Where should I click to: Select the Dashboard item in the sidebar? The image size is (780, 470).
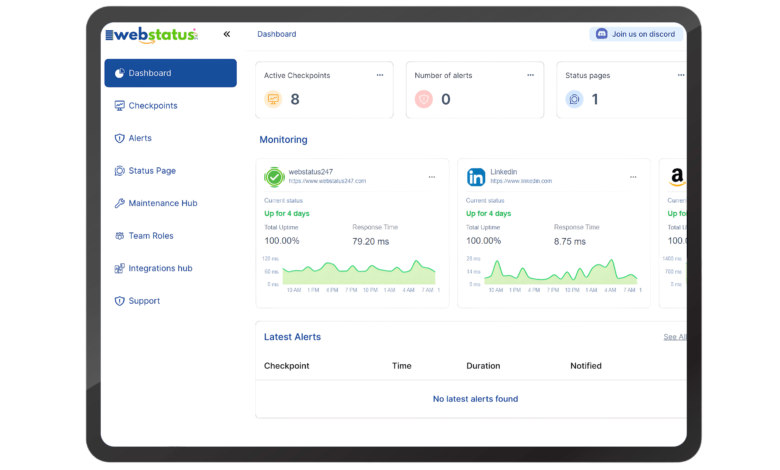(x=170, y=73)
